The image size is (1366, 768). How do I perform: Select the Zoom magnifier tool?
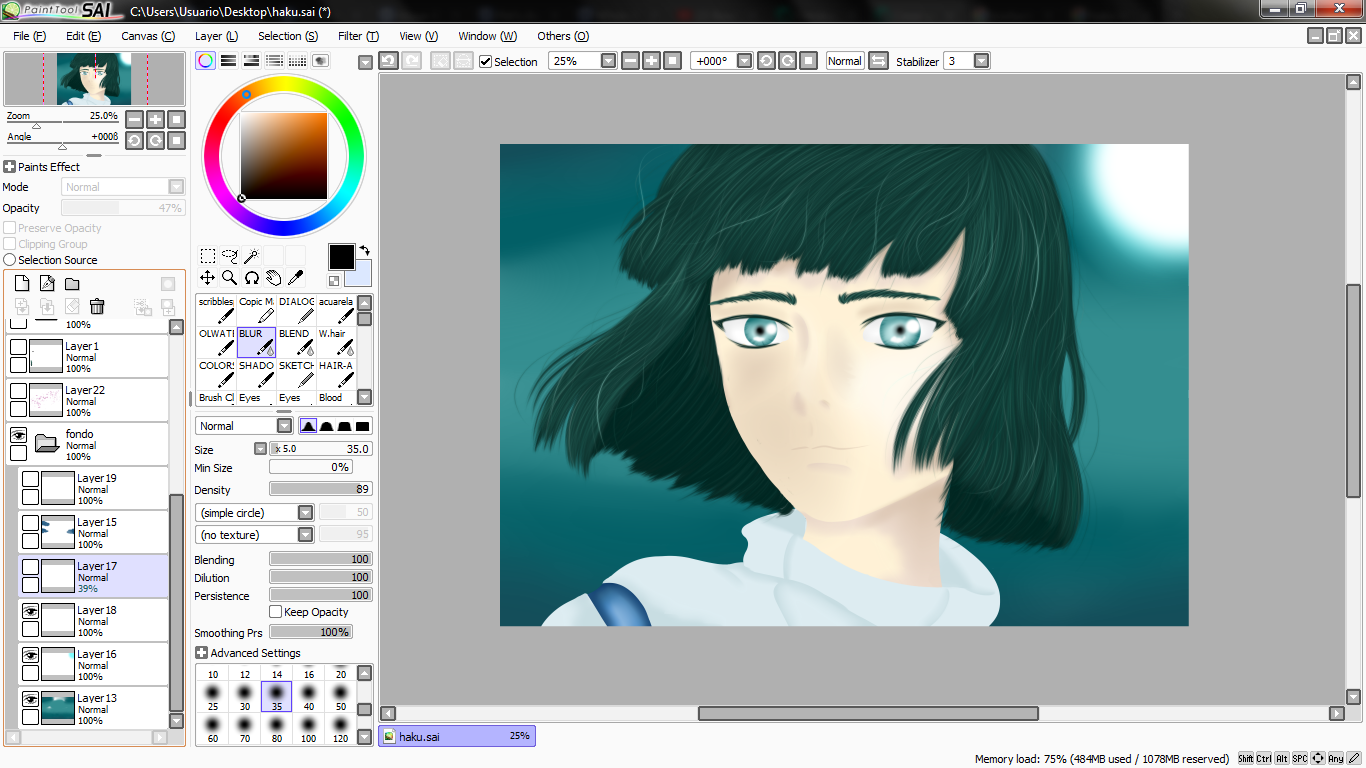[229, 278]
